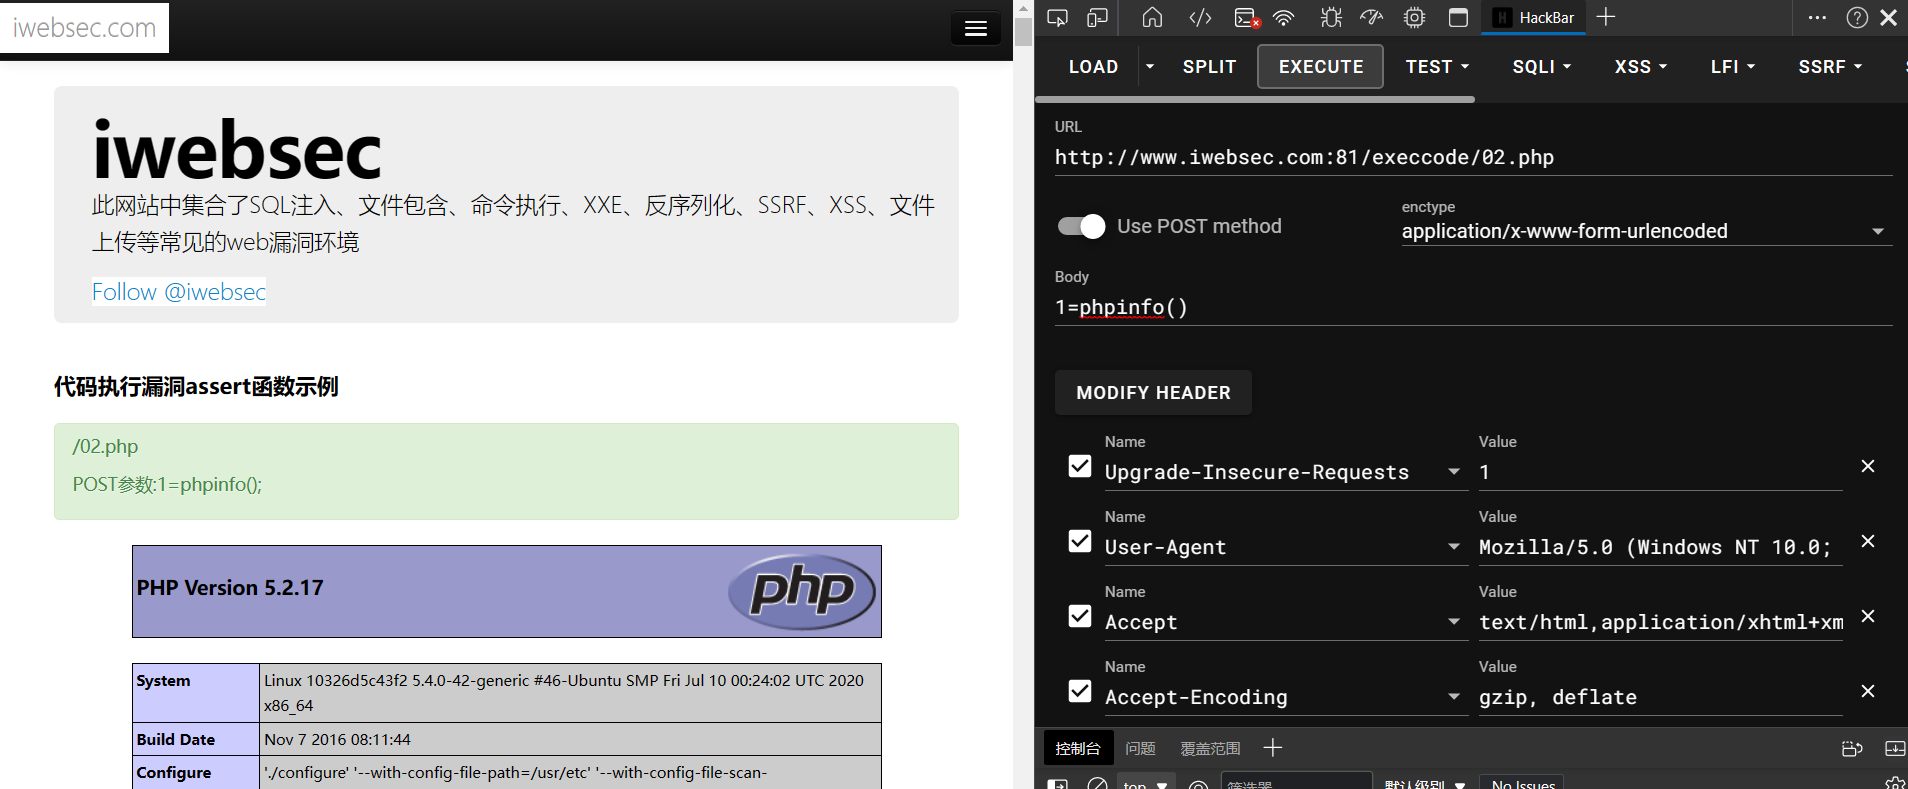Clear console with the circle-slash icon
Screen dimensions: 1908x789
pos(1097,784)
